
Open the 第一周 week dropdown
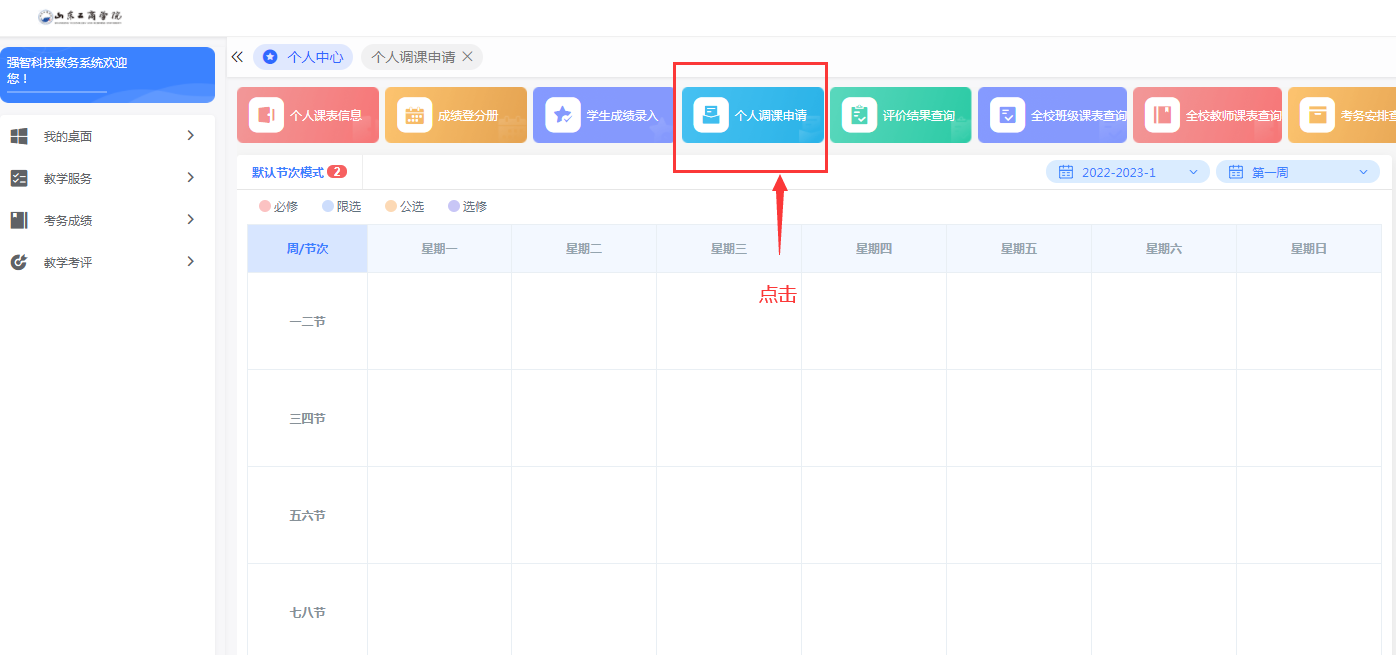tap(1297, 172)
